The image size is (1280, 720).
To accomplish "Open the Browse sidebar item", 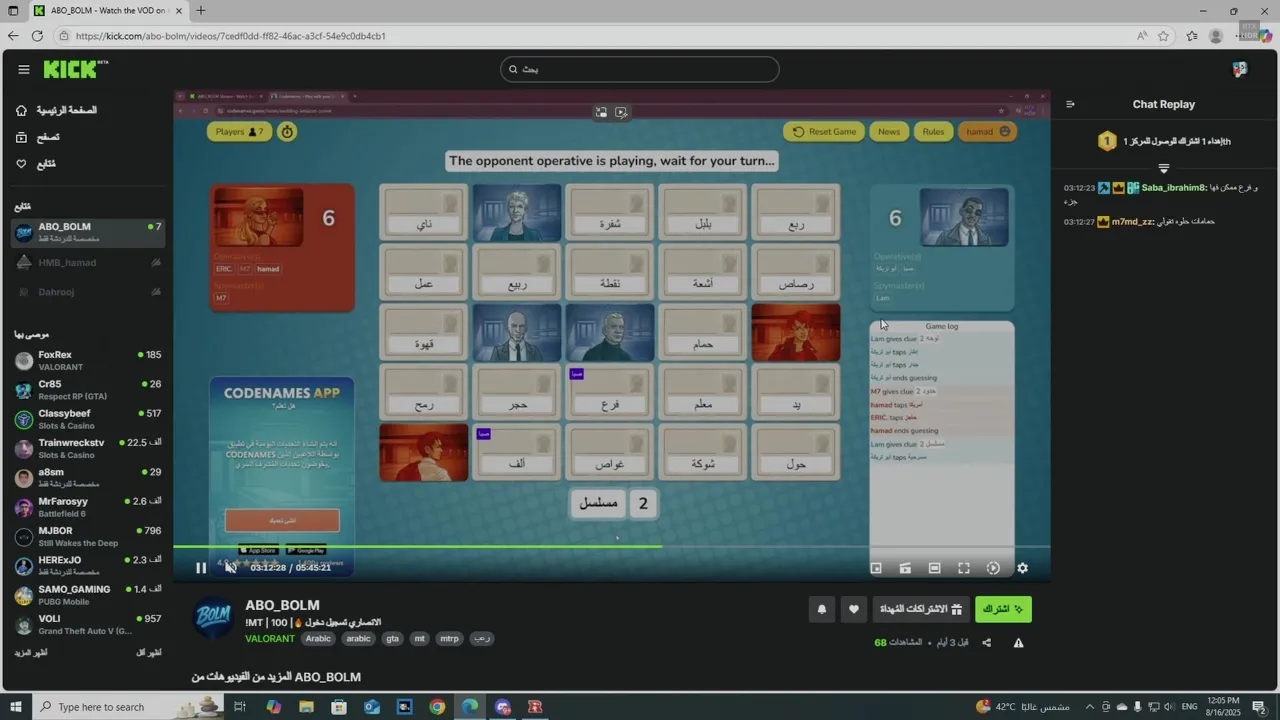I will (x=38, y=137).
